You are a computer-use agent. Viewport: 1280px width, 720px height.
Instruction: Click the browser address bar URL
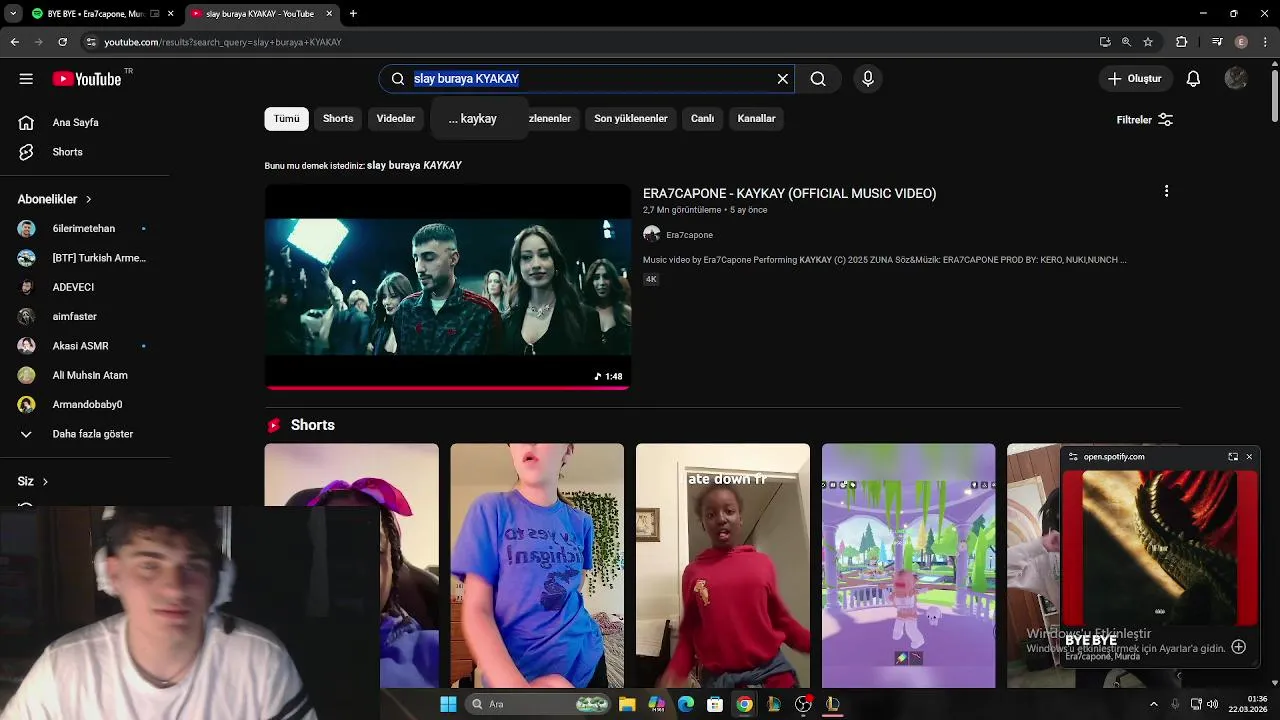223,42
